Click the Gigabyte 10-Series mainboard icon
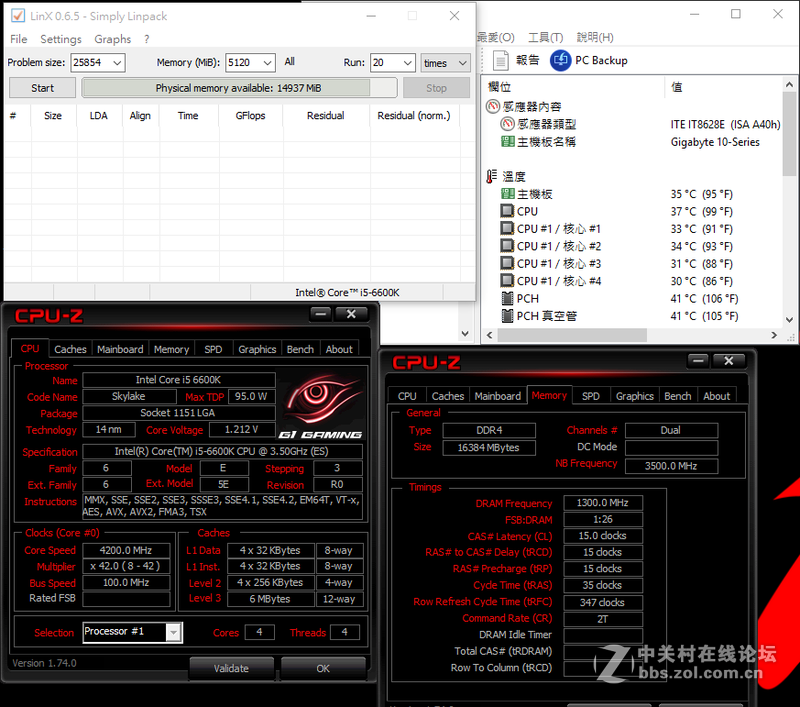The width and height of the screenshot is (800, 707). tap(508, 143)
